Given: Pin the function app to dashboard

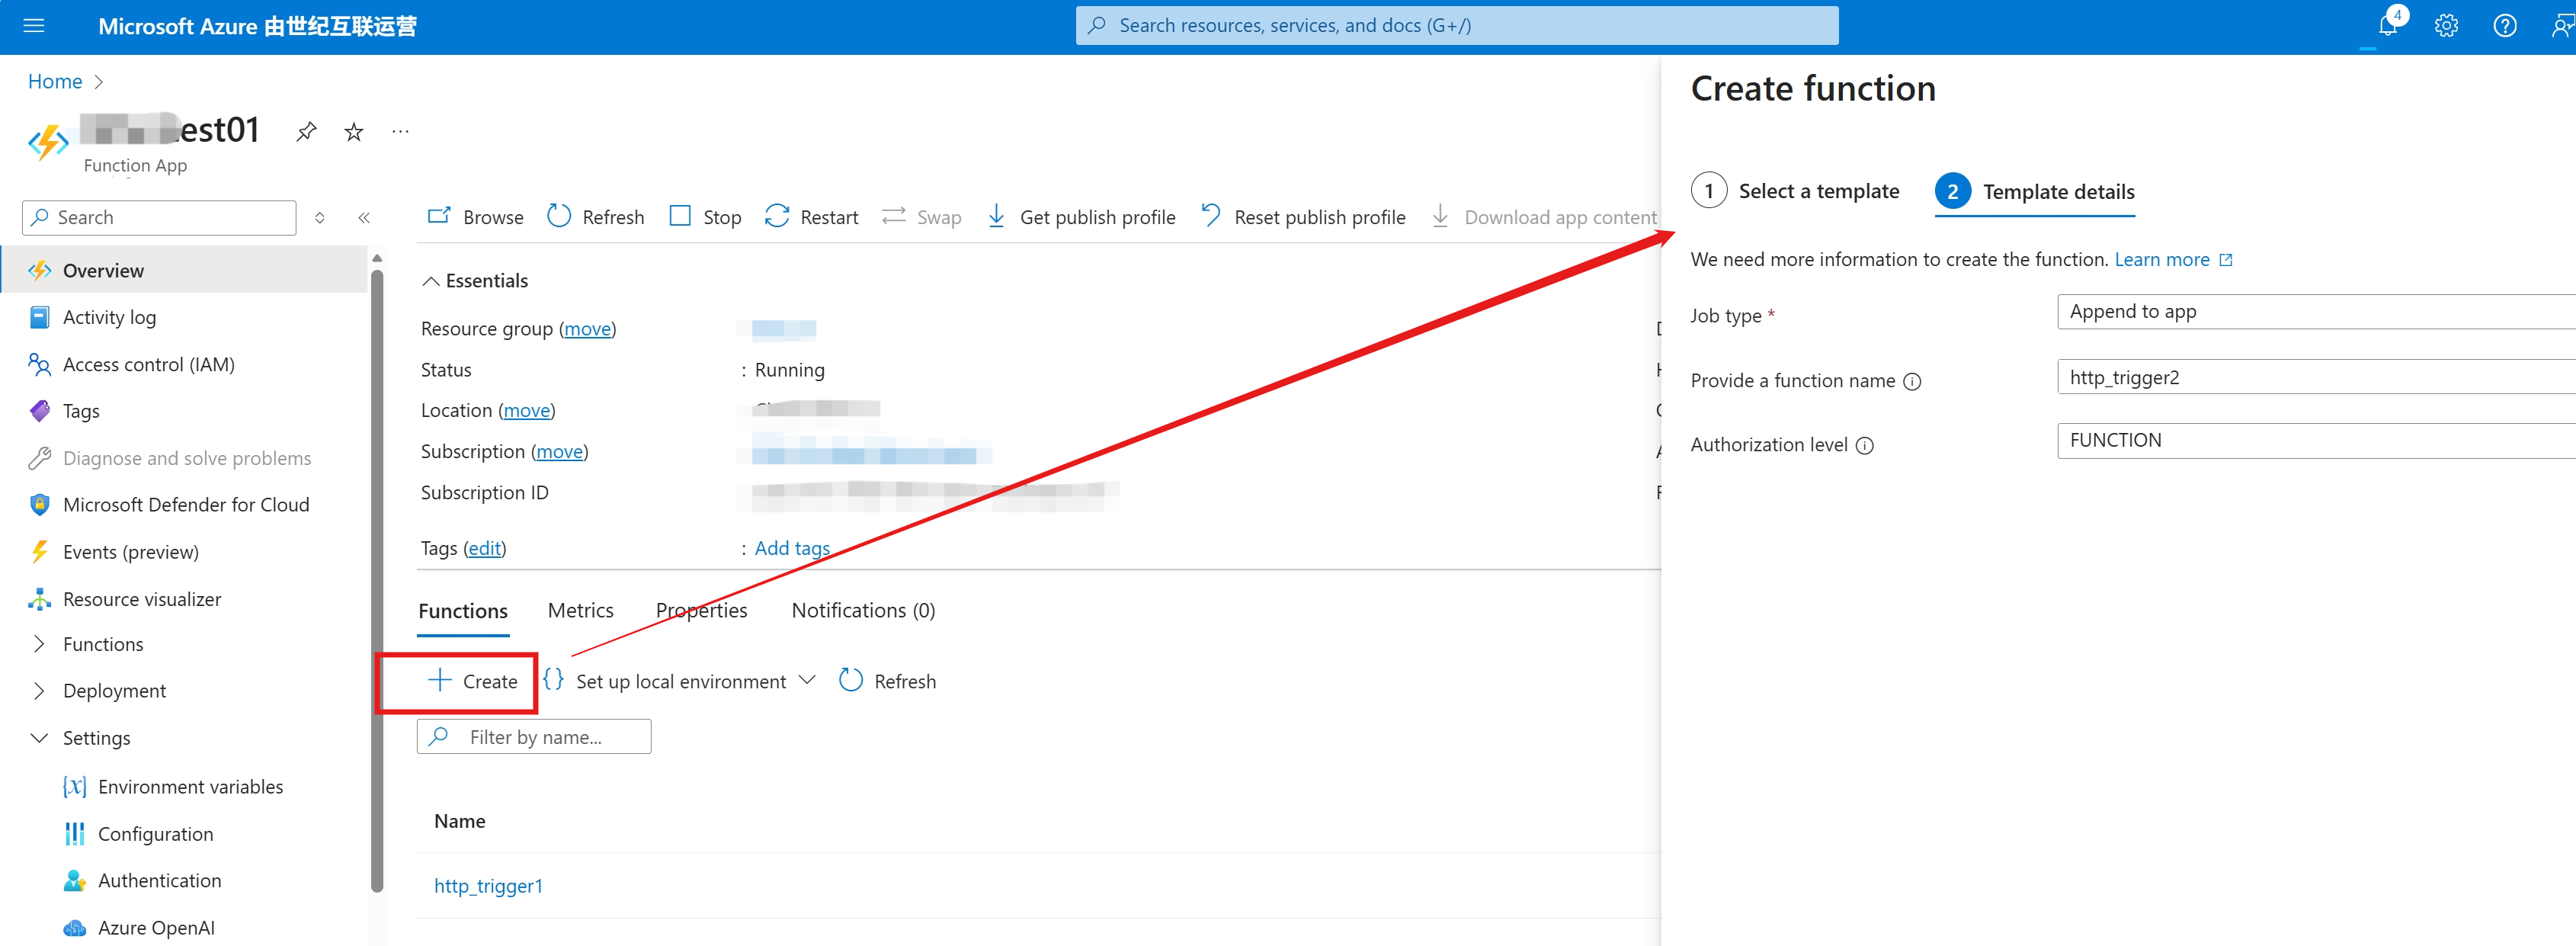Looking at the screenshot, I should (306, 131).
